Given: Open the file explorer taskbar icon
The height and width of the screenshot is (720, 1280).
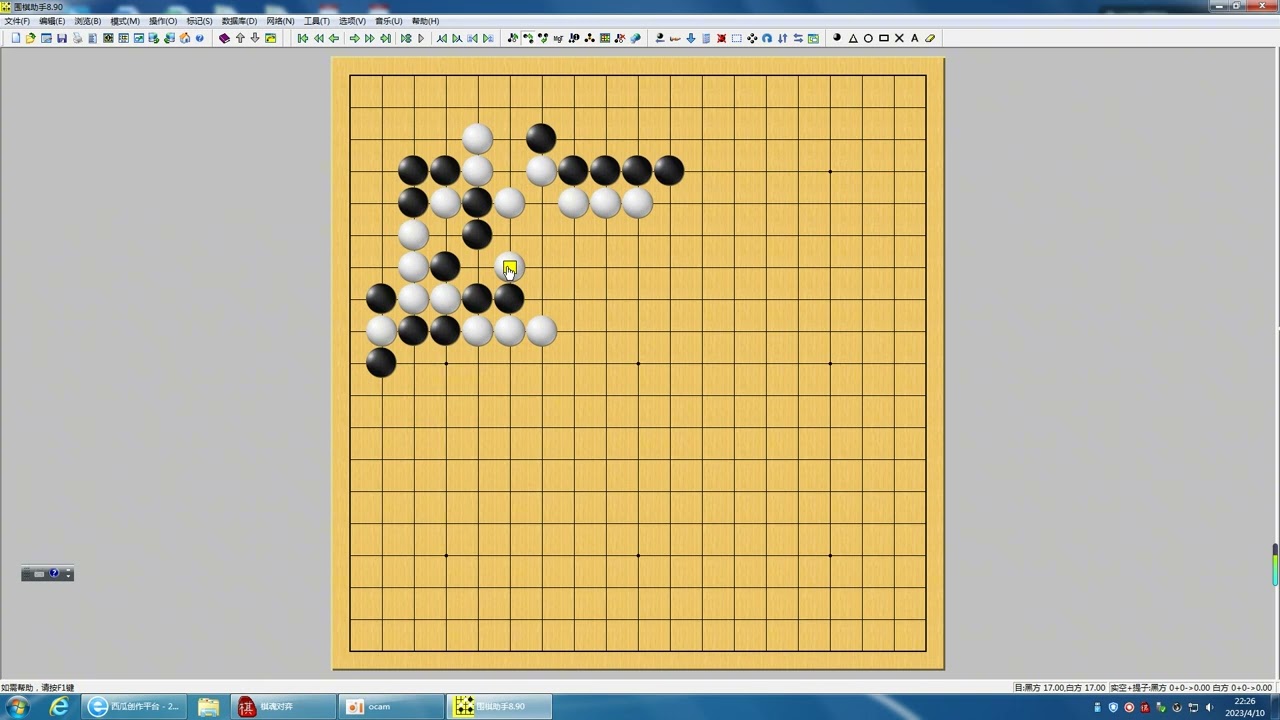Looking at the screenshot, I should 208,707.
